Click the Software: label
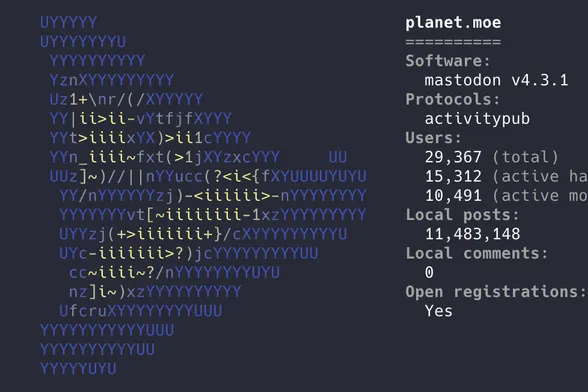 click(x=448, y=61)
